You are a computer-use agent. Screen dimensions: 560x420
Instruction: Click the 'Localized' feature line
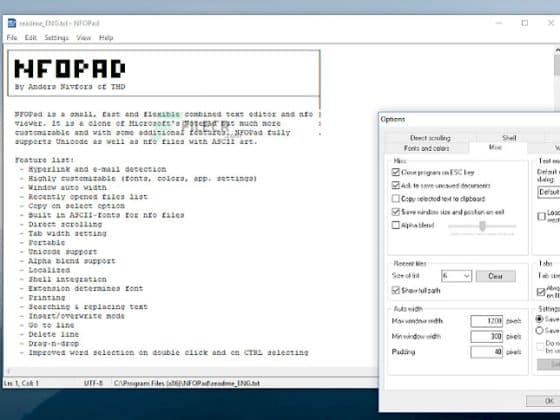pos(49,270)
